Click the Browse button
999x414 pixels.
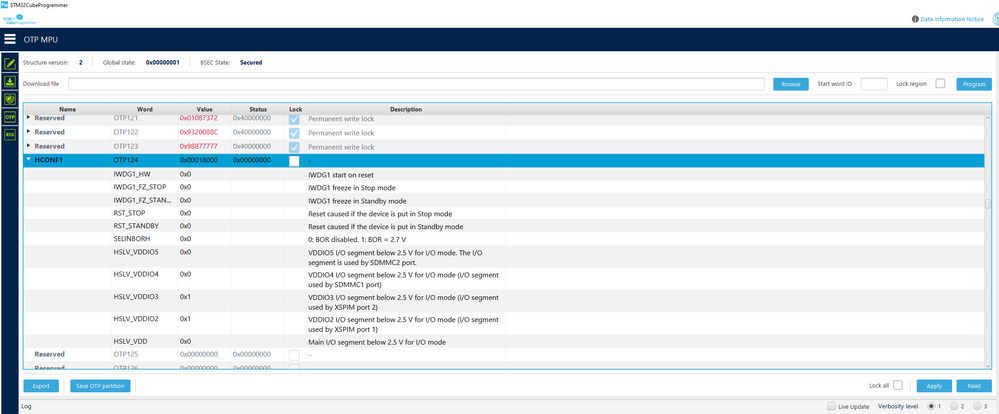click(x=791, y=84)
